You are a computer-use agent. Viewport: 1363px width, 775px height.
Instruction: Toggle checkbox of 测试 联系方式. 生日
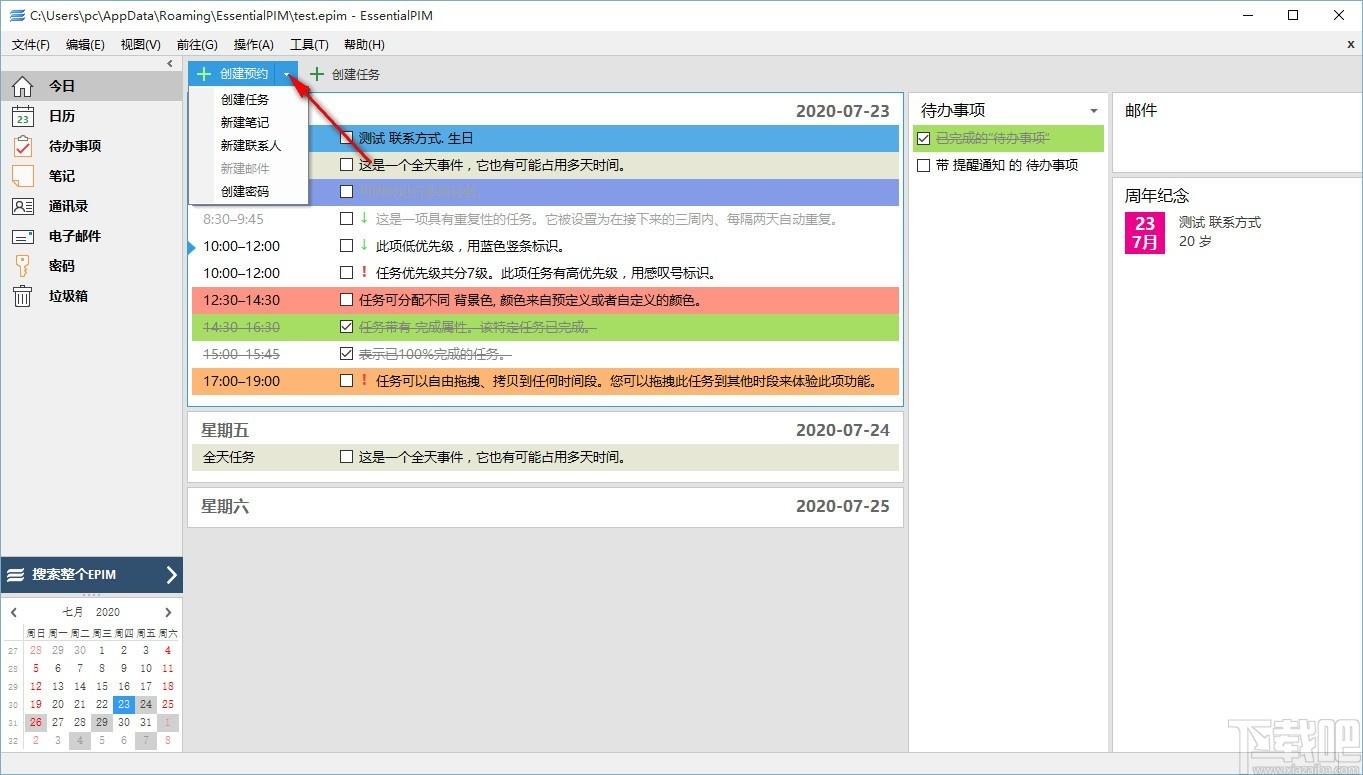(346, 138)
